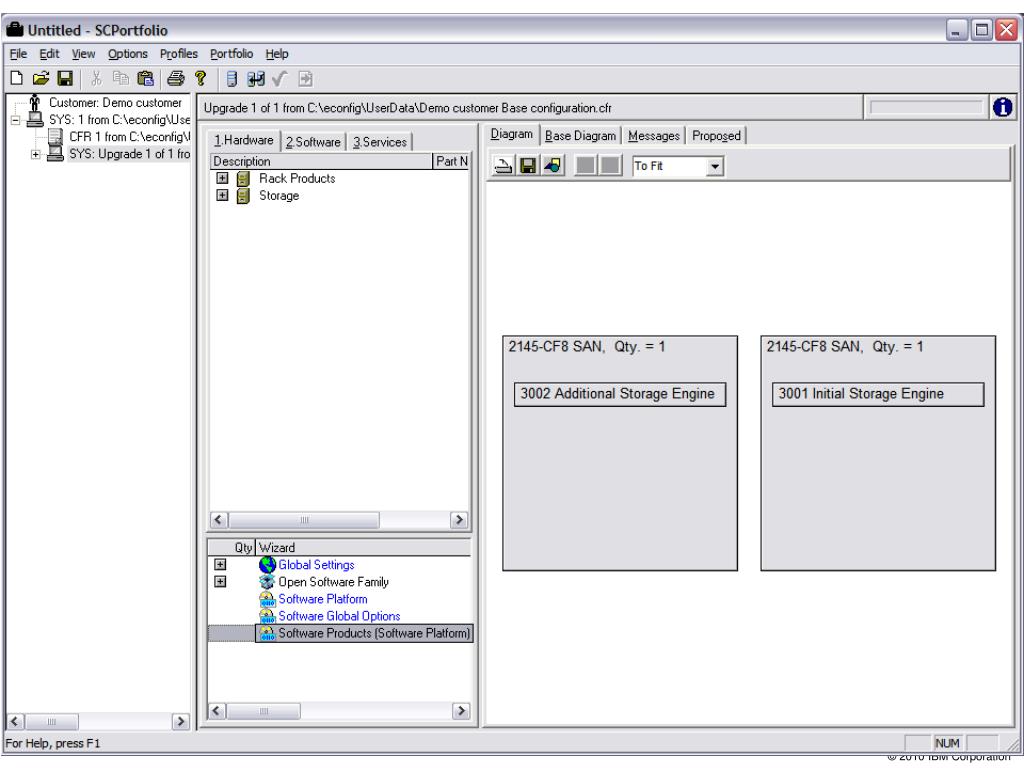Expand the Rack Products node
The height and width of the screenshot is (768, 1024).
tap(222, 178)
